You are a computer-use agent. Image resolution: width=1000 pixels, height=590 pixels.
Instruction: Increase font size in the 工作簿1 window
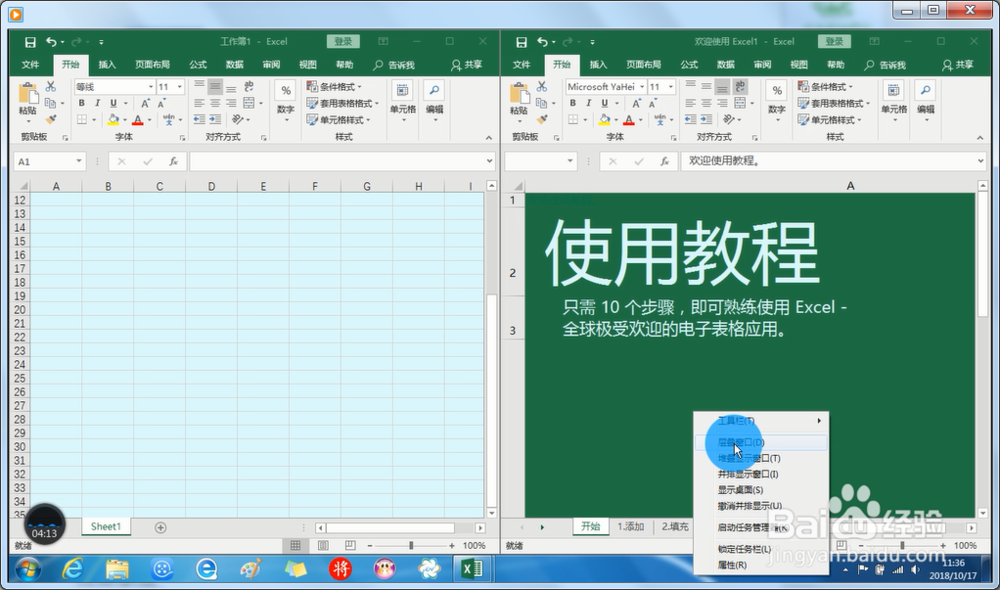145,103
